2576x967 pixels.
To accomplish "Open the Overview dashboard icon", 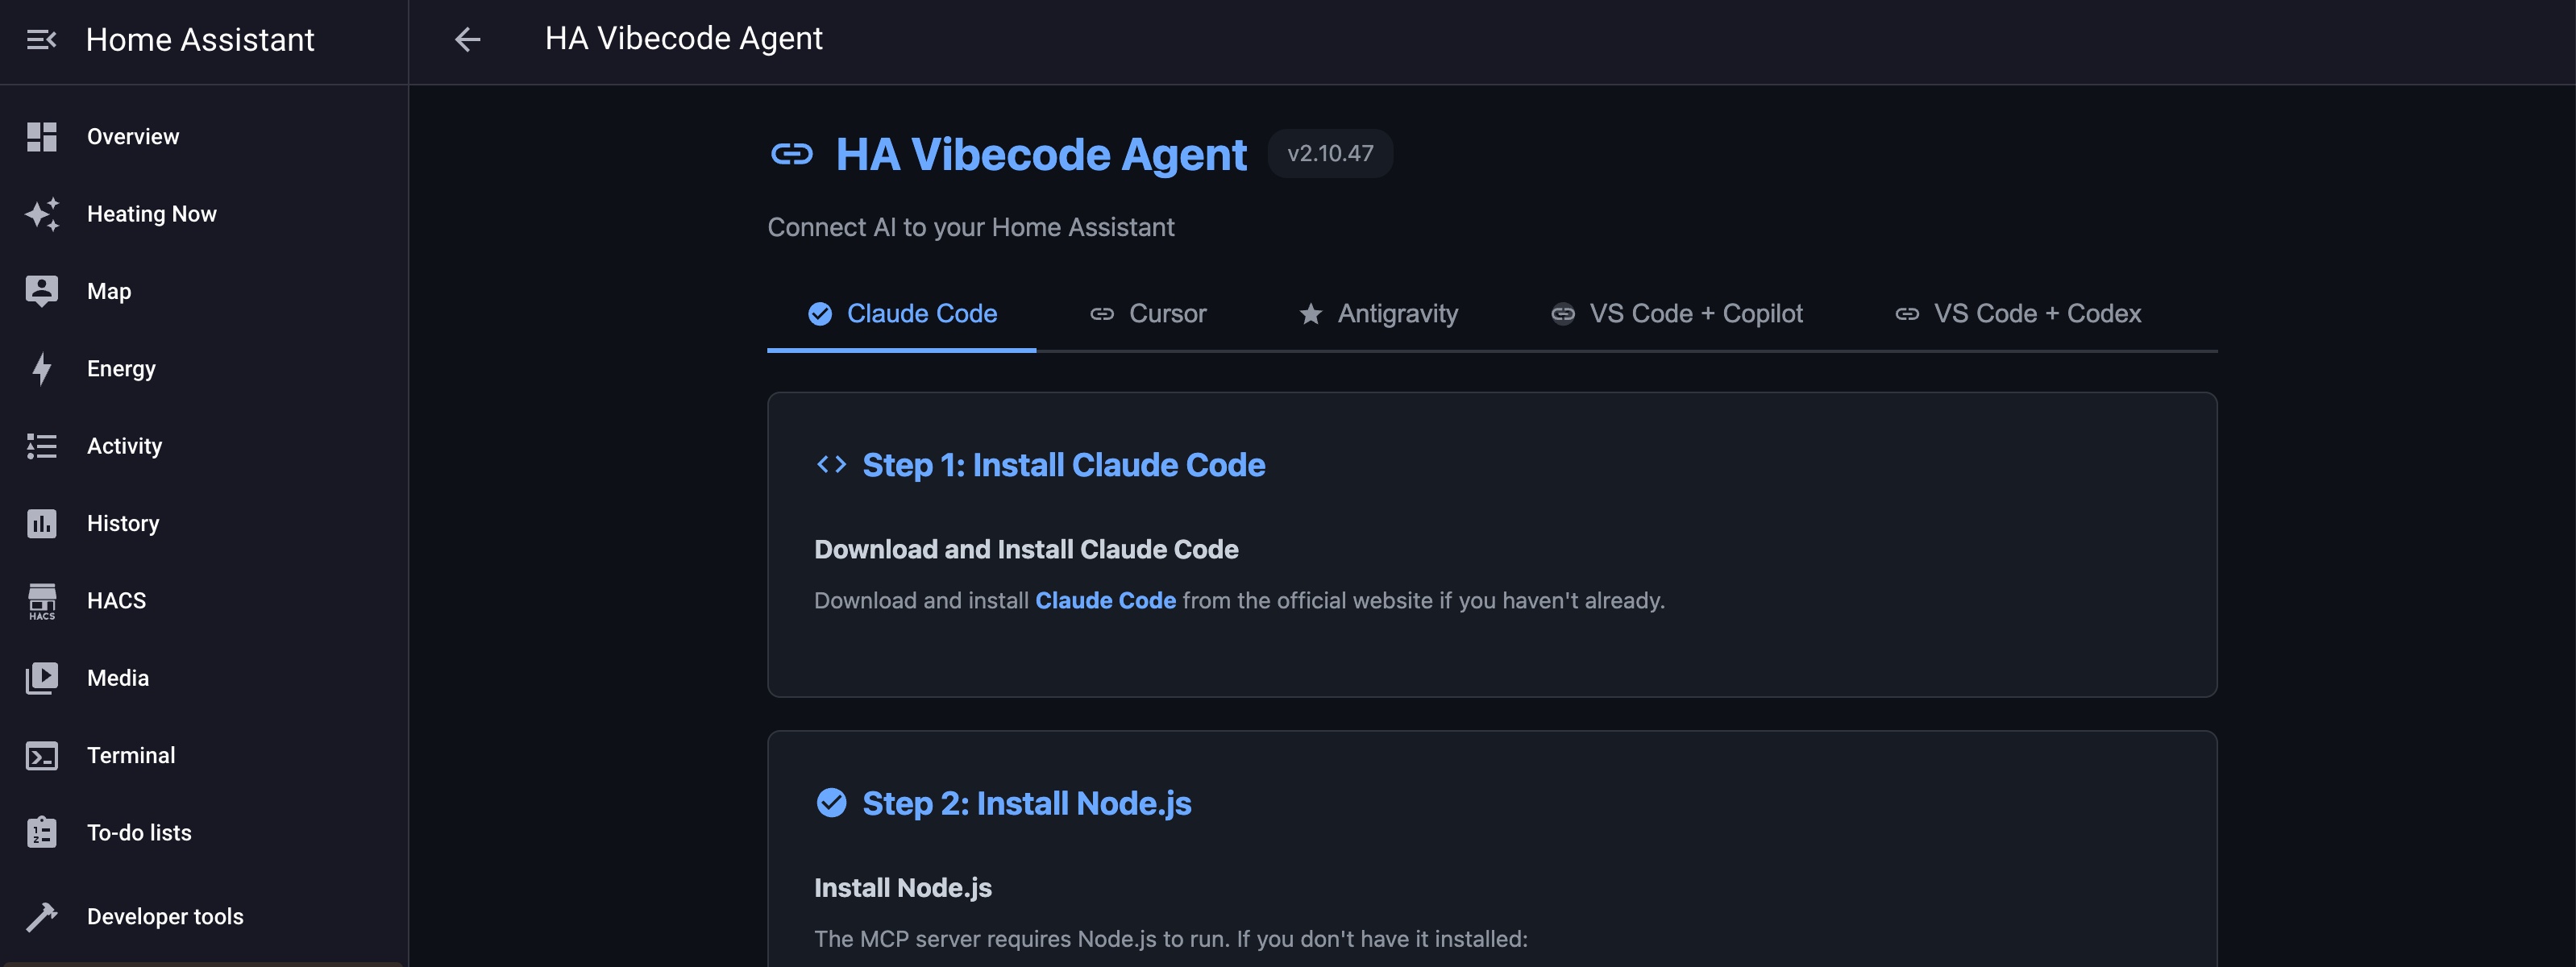I will pyautogui.click(x=42, y=137).
